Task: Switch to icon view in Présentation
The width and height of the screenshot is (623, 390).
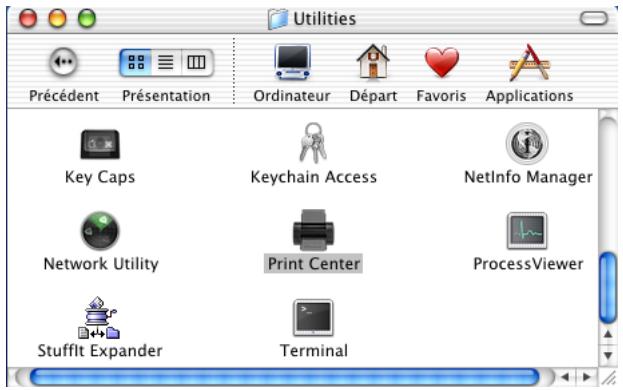Action: click(x=135, y=62)
